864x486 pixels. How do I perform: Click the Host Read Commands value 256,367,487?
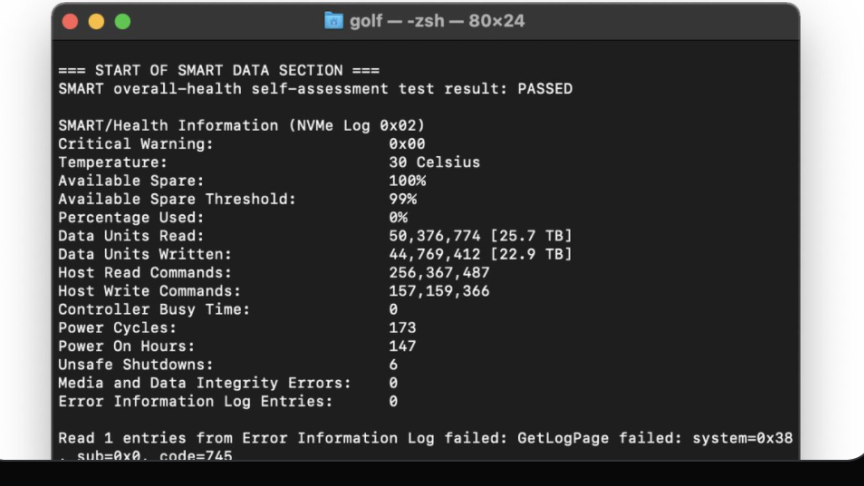(439, 273)
